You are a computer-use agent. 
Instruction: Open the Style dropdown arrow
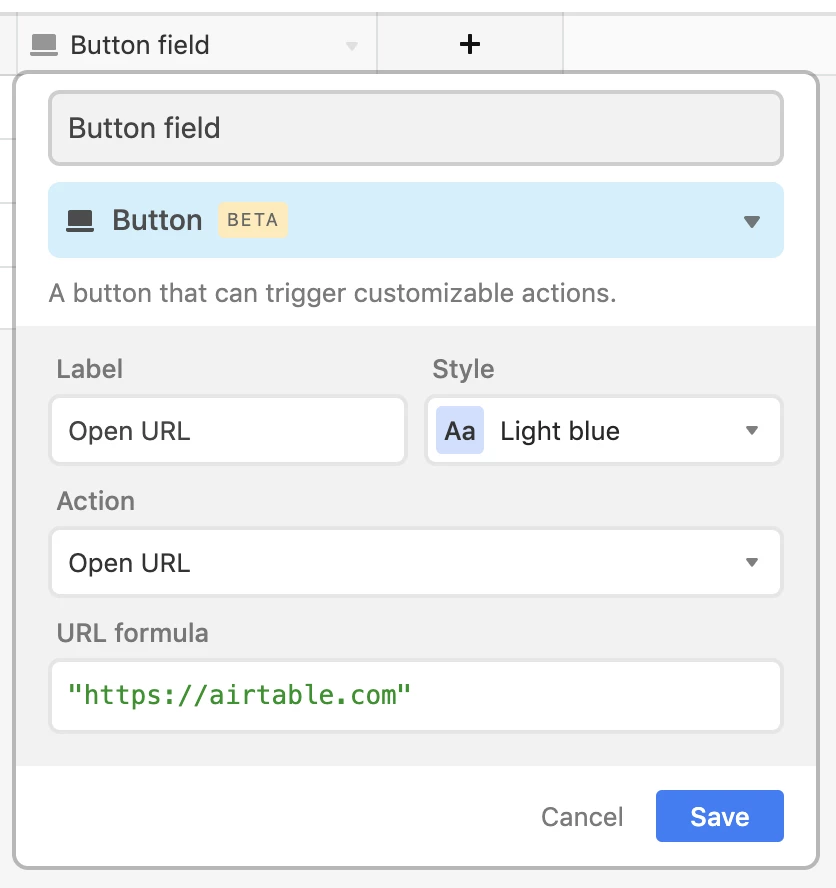(x=752, y=430)
